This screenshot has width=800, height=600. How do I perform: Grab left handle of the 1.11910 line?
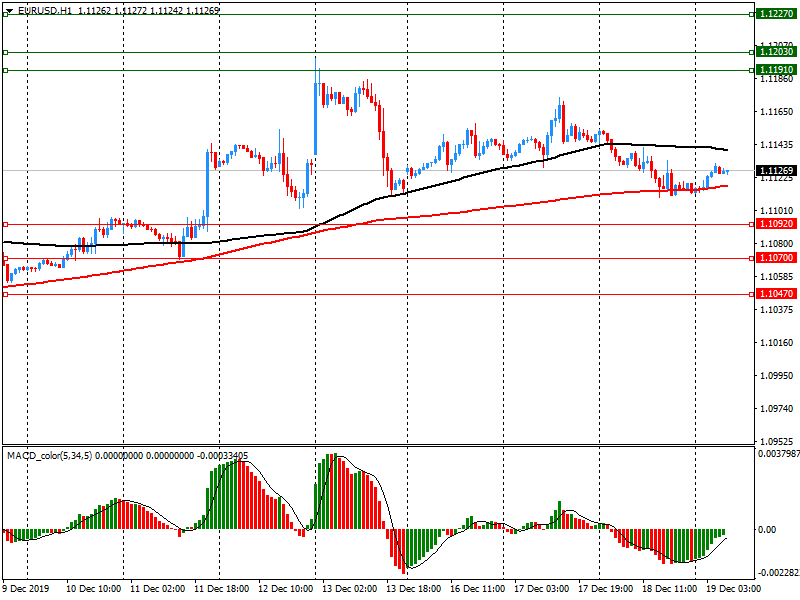pos(6,70)
